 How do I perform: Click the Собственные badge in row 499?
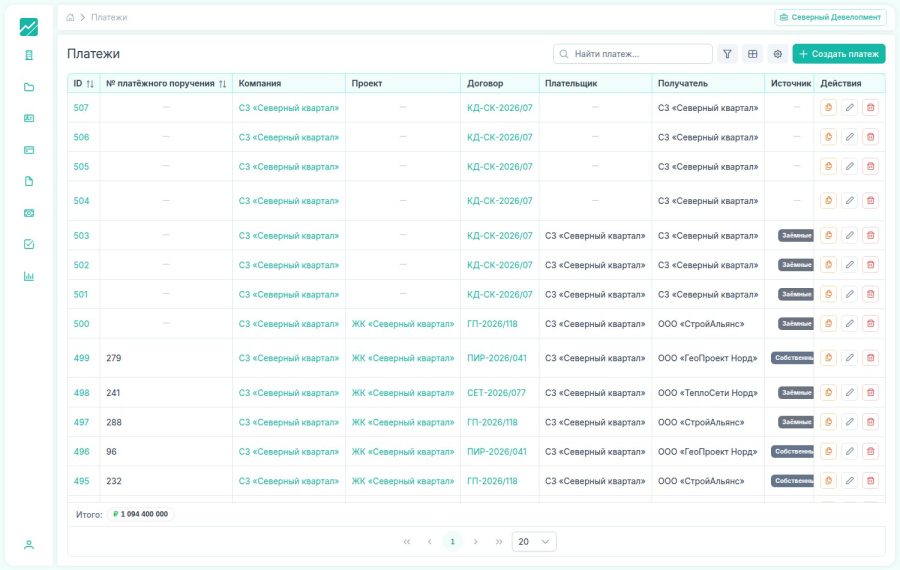(x=793, y=358)
